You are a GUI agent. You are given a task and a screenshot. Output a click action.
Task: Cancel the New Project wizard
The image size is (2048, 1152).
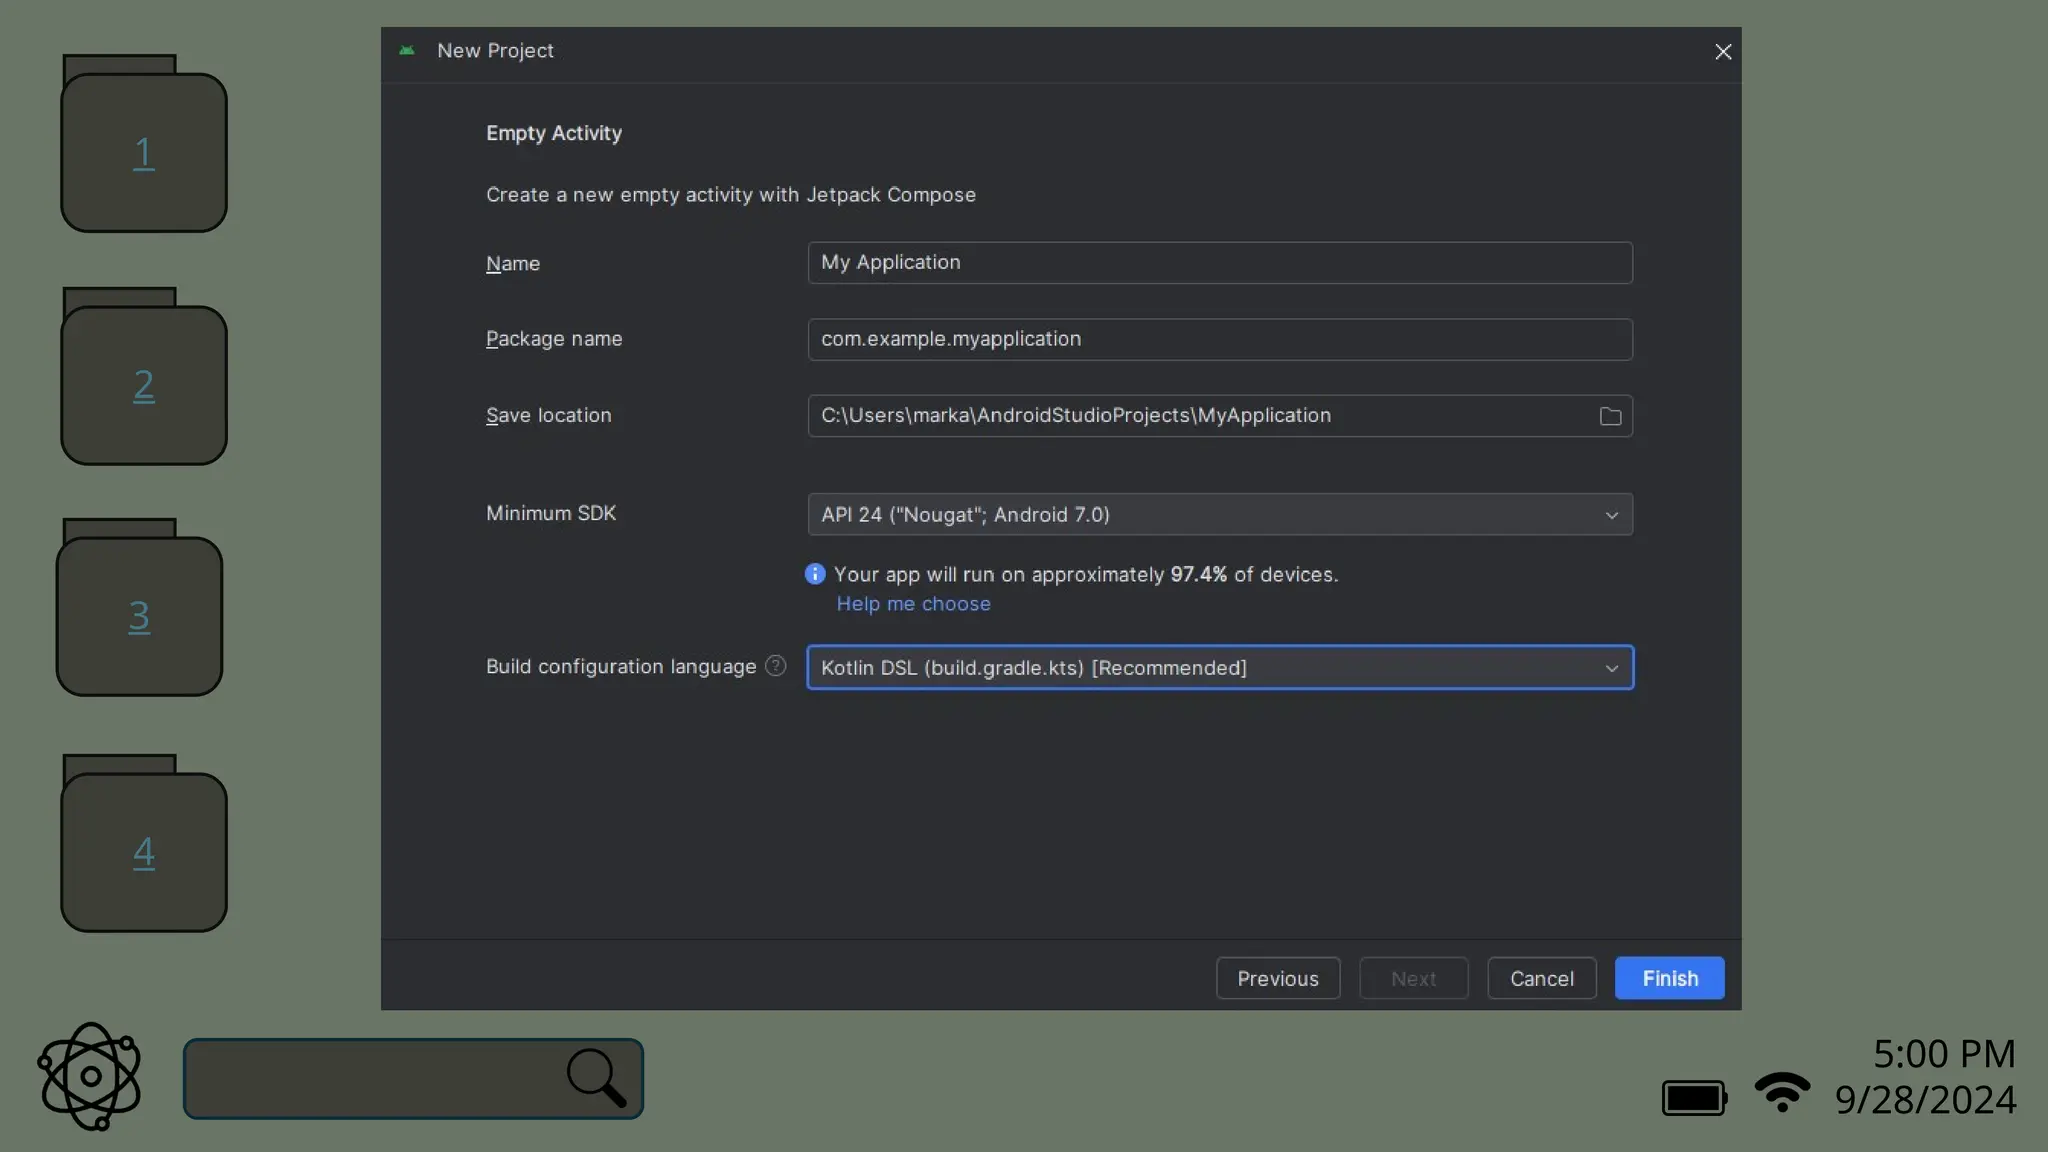click(x=1541, y=978)
